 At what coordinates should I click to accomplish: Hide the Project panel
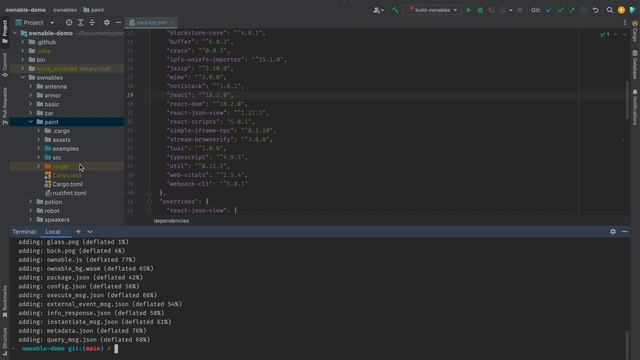tap(118, 22)
